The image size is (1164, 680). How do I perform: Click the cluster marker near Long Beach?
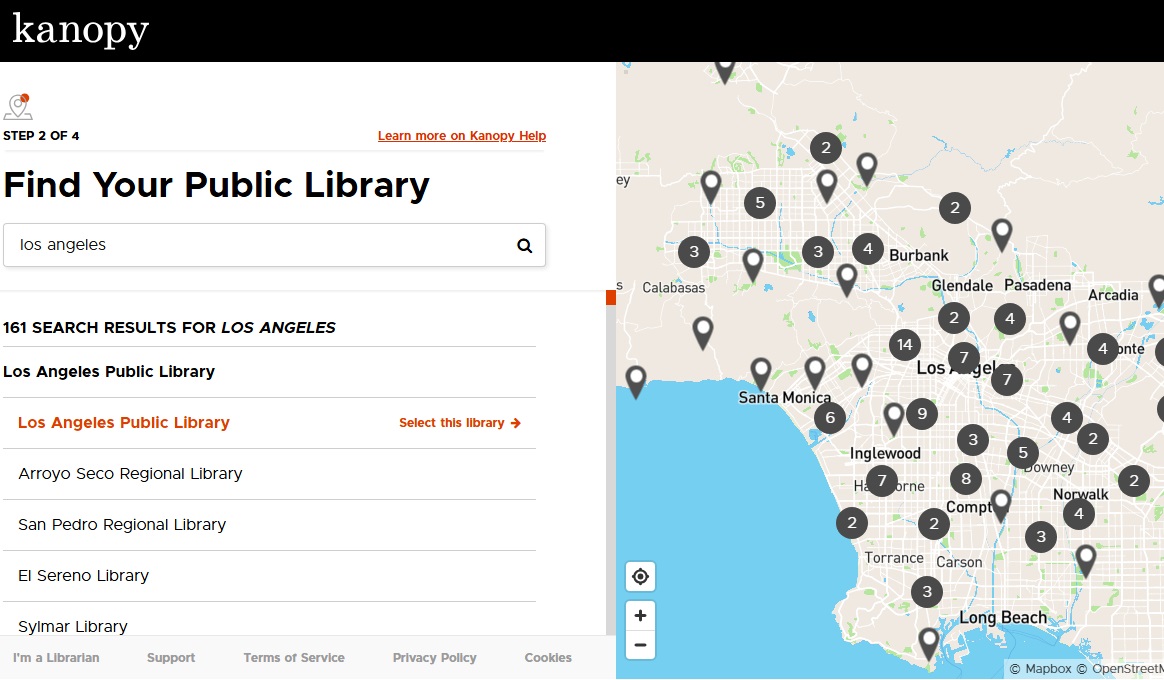[x=927, y=592]
